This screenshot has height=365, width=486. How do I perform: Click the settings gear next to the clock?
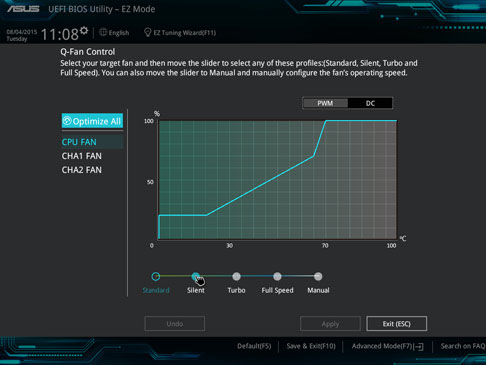coord(84,30)
